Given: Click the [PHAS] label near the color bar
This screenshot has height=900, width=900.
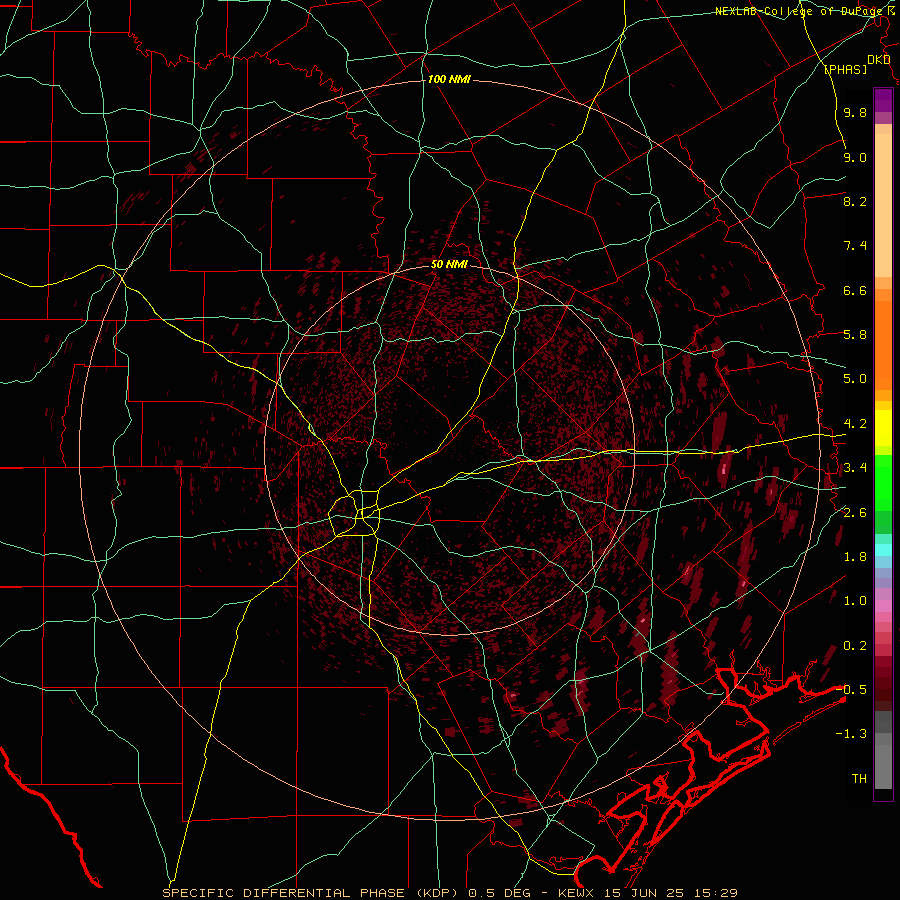Looking at the screenshot, I should click(845, 70).
